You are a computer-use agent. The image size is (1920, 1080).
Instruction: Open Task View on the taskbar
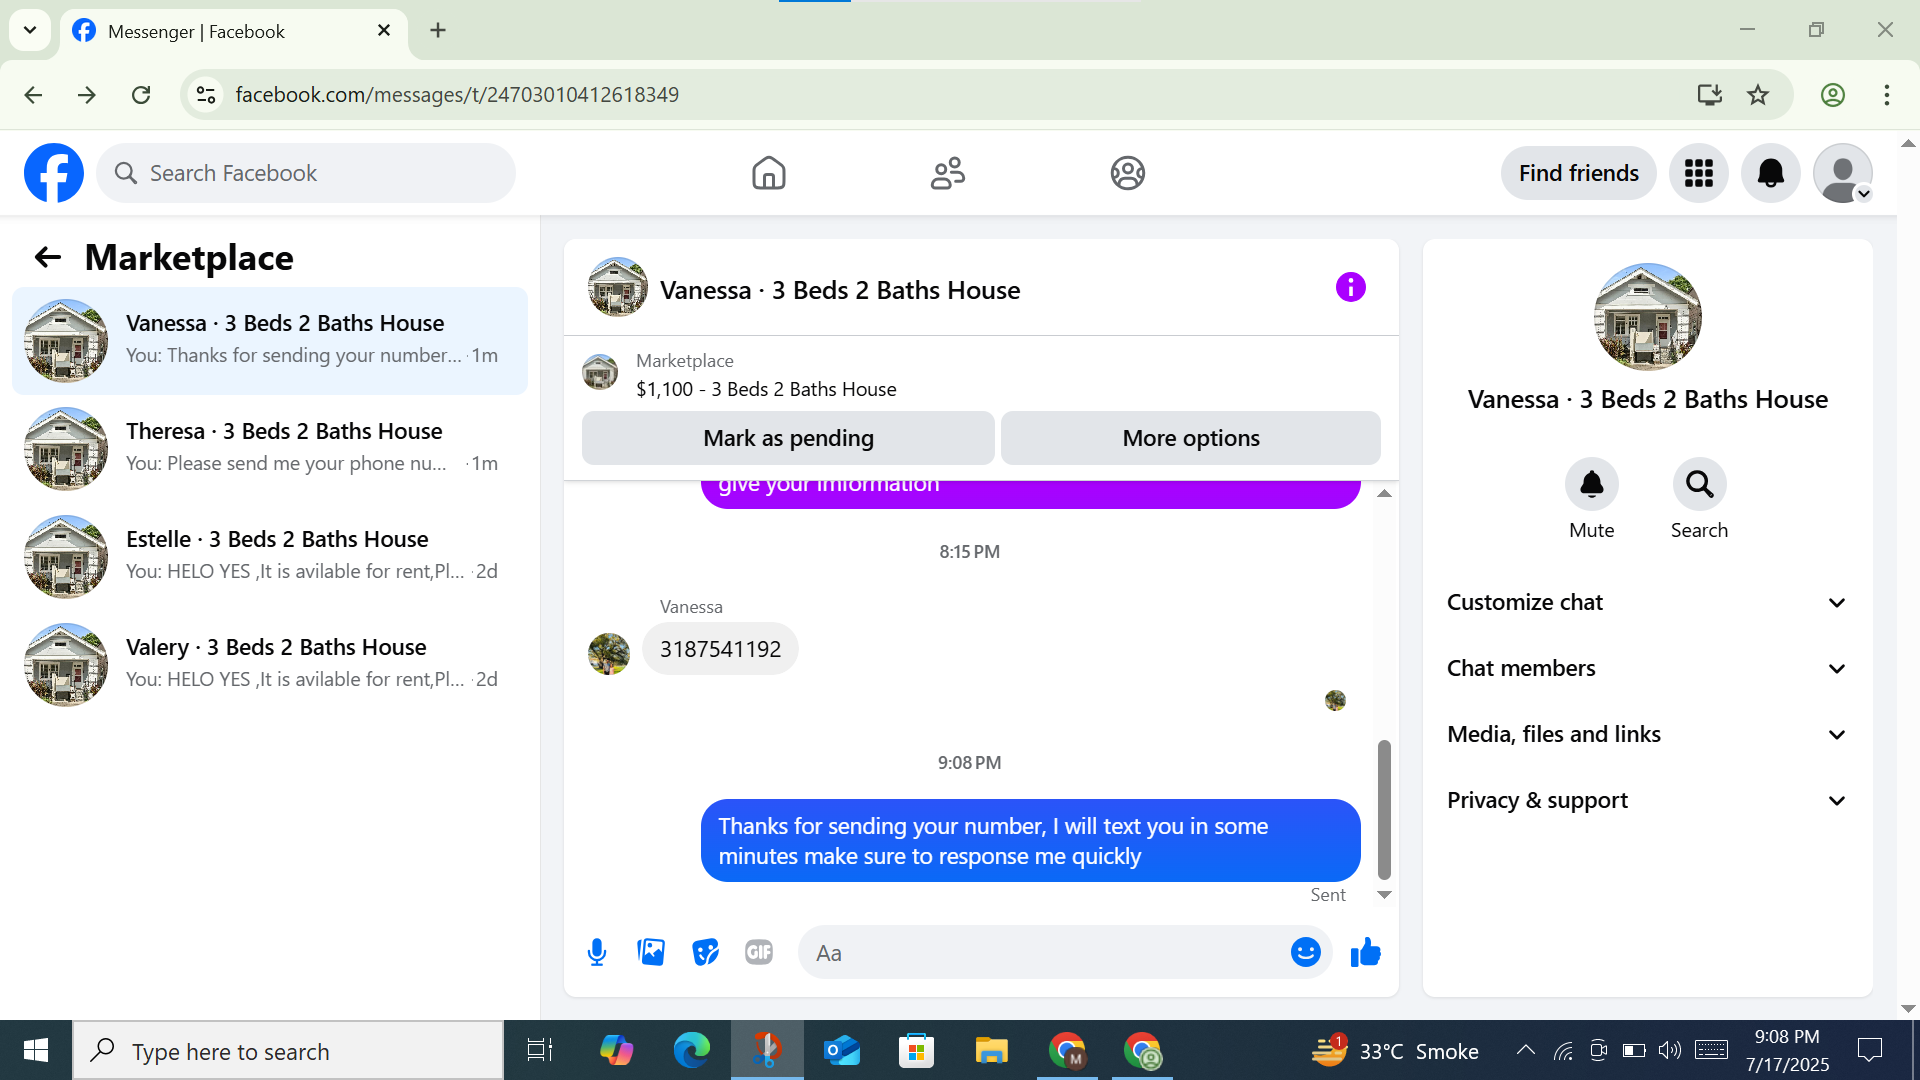[540, 1051]
